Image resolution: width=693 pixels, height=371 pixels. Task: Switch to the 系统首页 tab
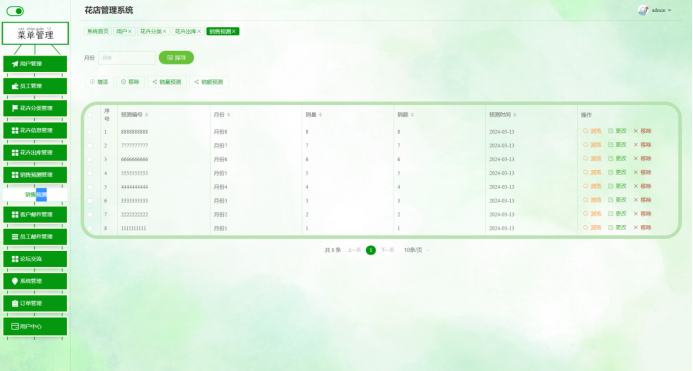(x=97, y=31)
